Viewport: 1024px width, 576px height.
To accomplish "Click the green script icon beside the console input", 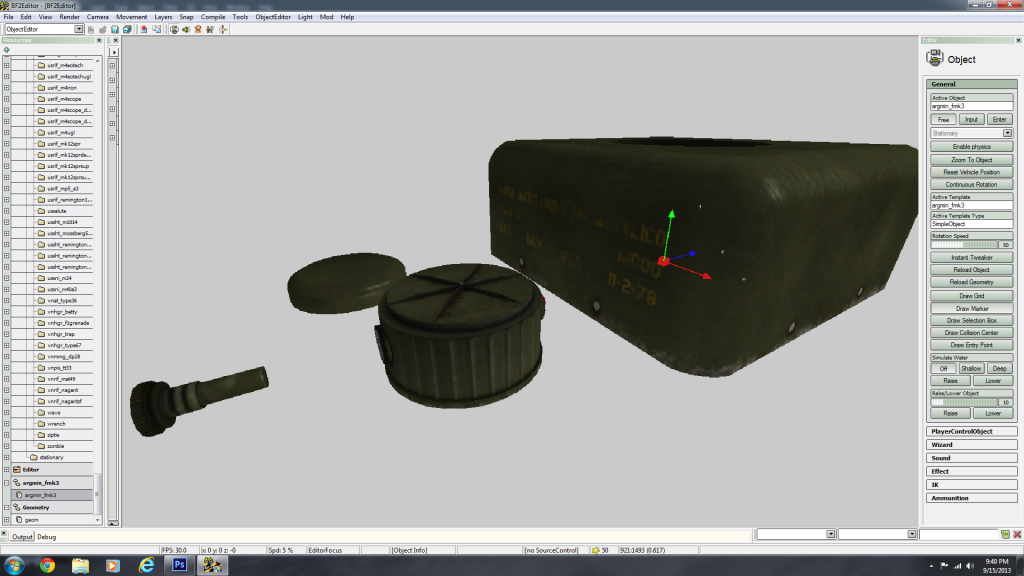I will click(1005, 535).
